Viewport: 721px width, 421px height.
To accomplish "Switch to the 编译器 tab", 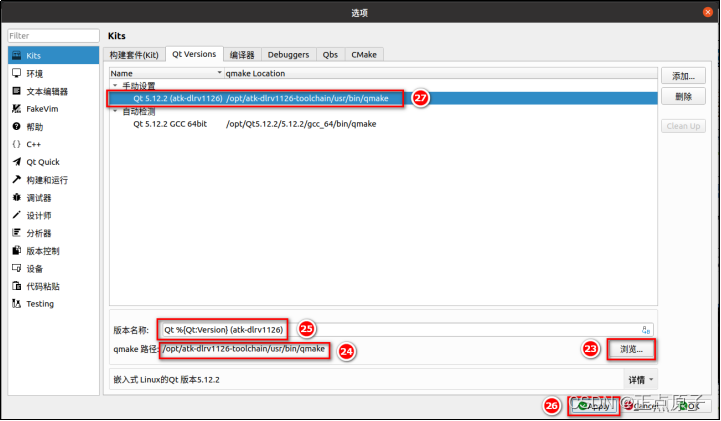I will [x=242, y=55].
